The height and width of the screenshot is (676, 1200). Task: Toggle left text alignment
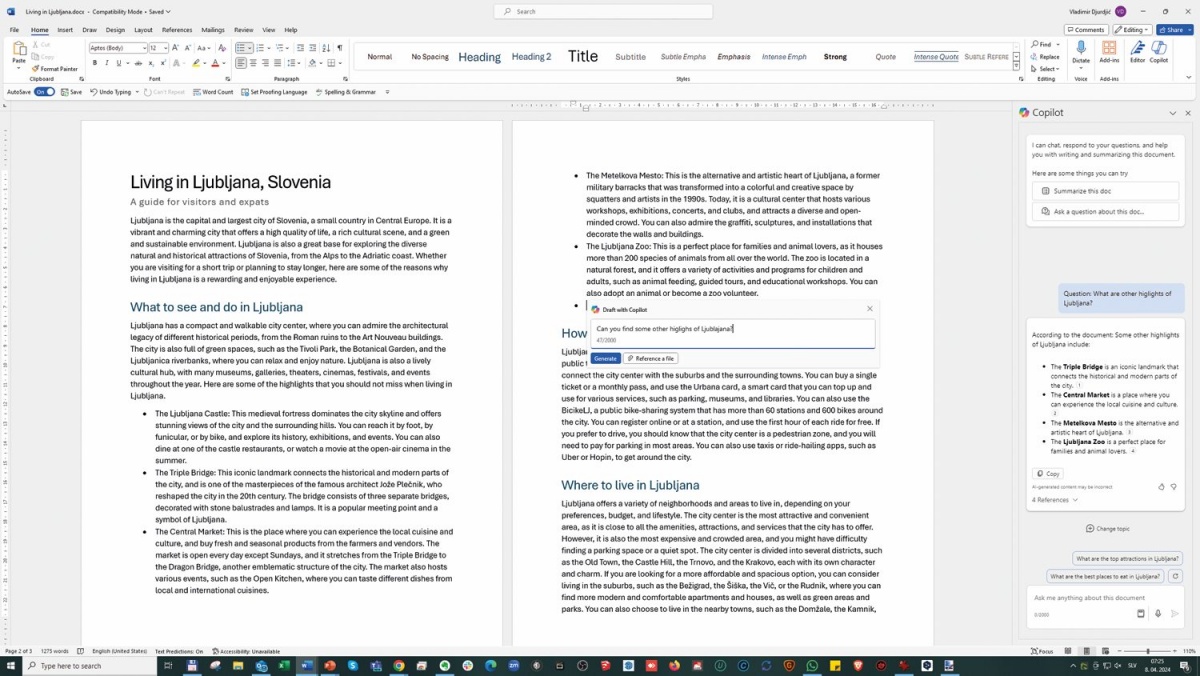(241, 63)
